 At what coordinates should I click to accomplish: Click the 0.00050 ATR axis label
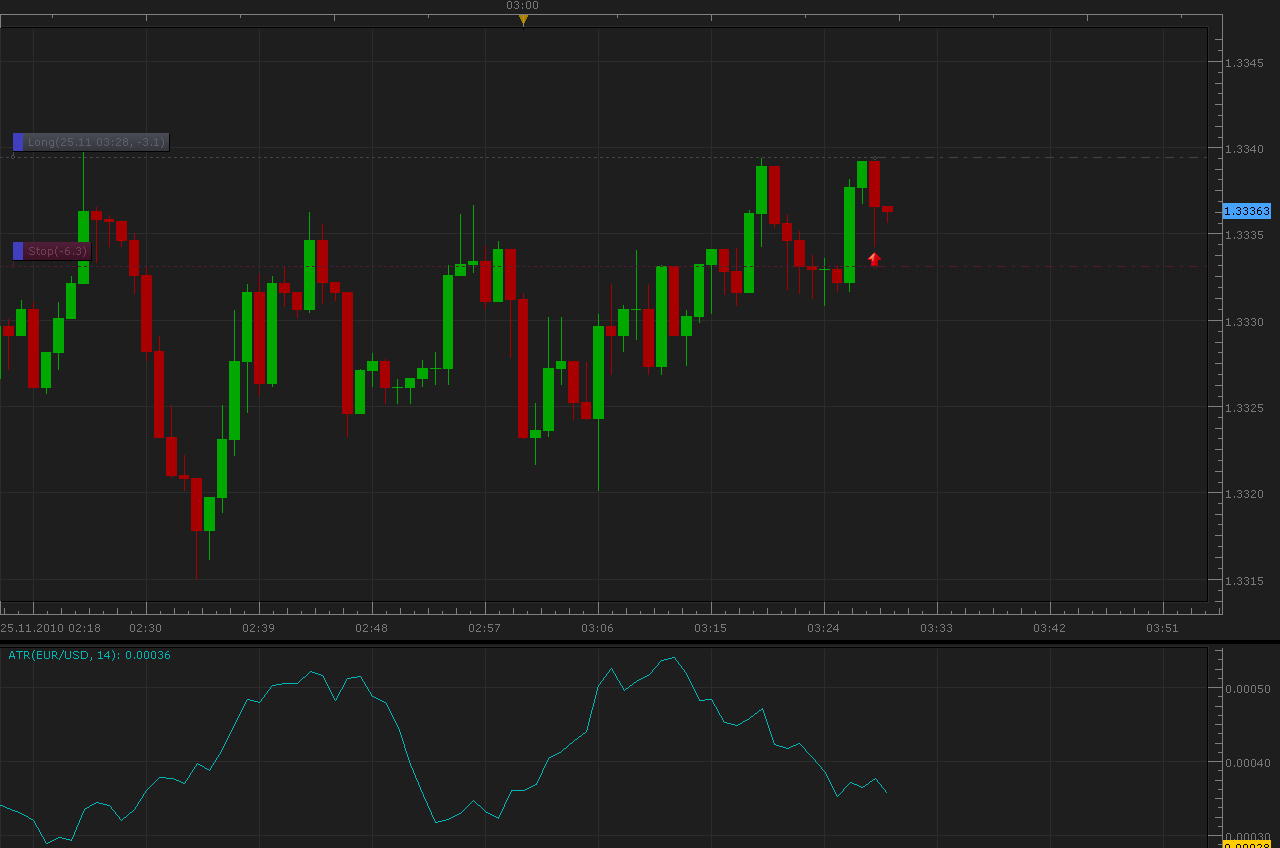coord(1247,689)
